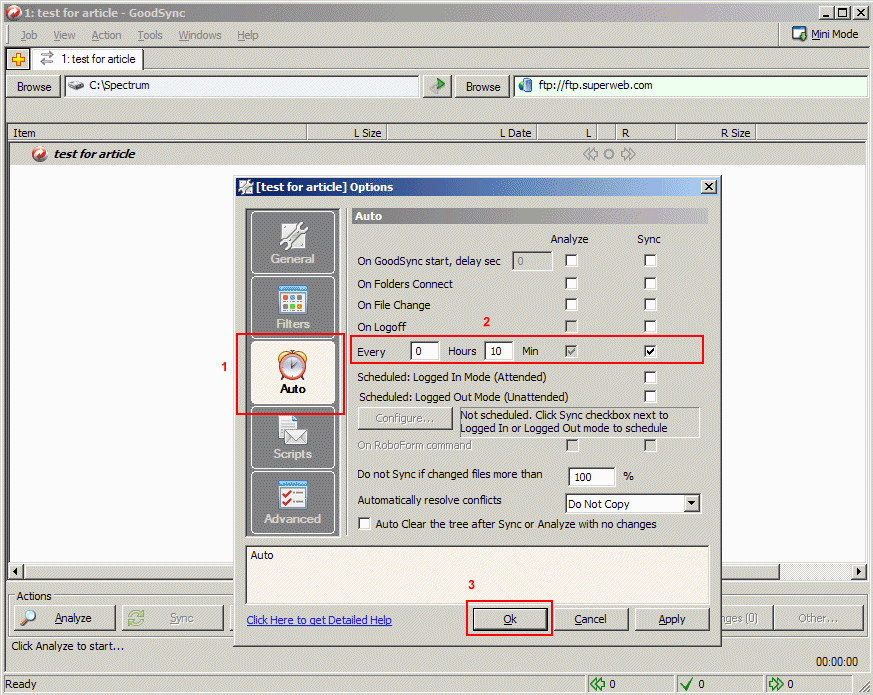Viewport: 873px width, 695px height.
Task: Click the L Size column header
Action: (347, 133)
